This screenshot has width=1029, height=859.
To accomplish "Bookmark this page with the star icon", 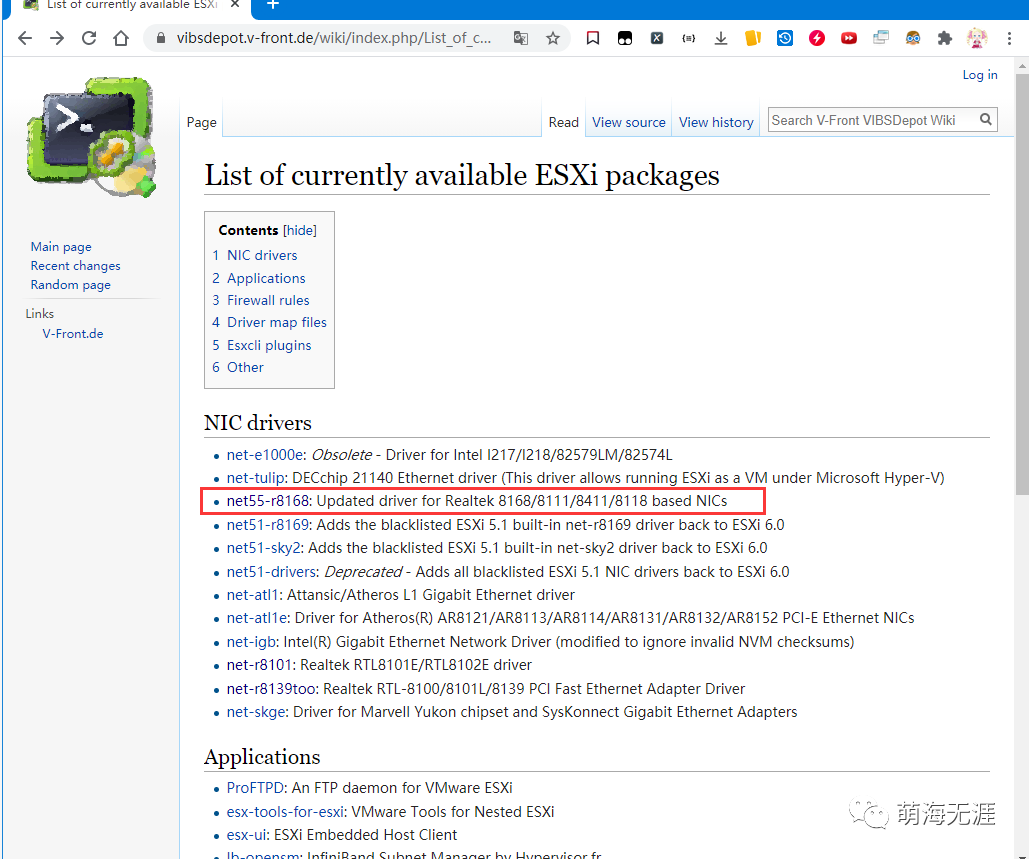I will pos(553,38).
